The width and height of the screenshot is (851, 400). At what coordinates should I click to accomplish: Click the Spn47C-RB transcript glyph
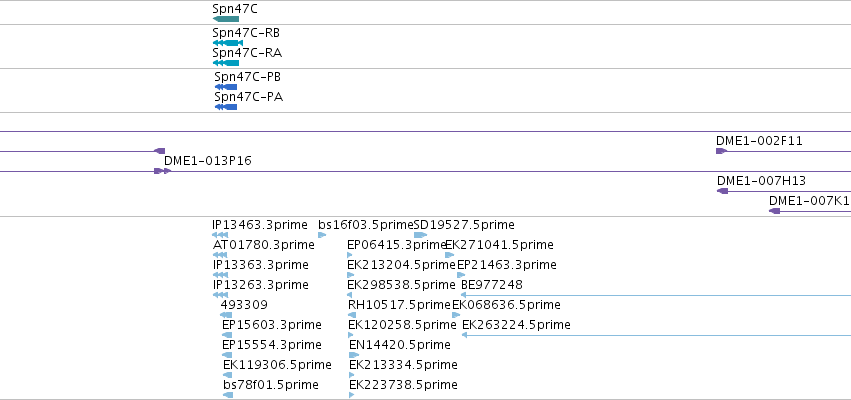[227, 43]
